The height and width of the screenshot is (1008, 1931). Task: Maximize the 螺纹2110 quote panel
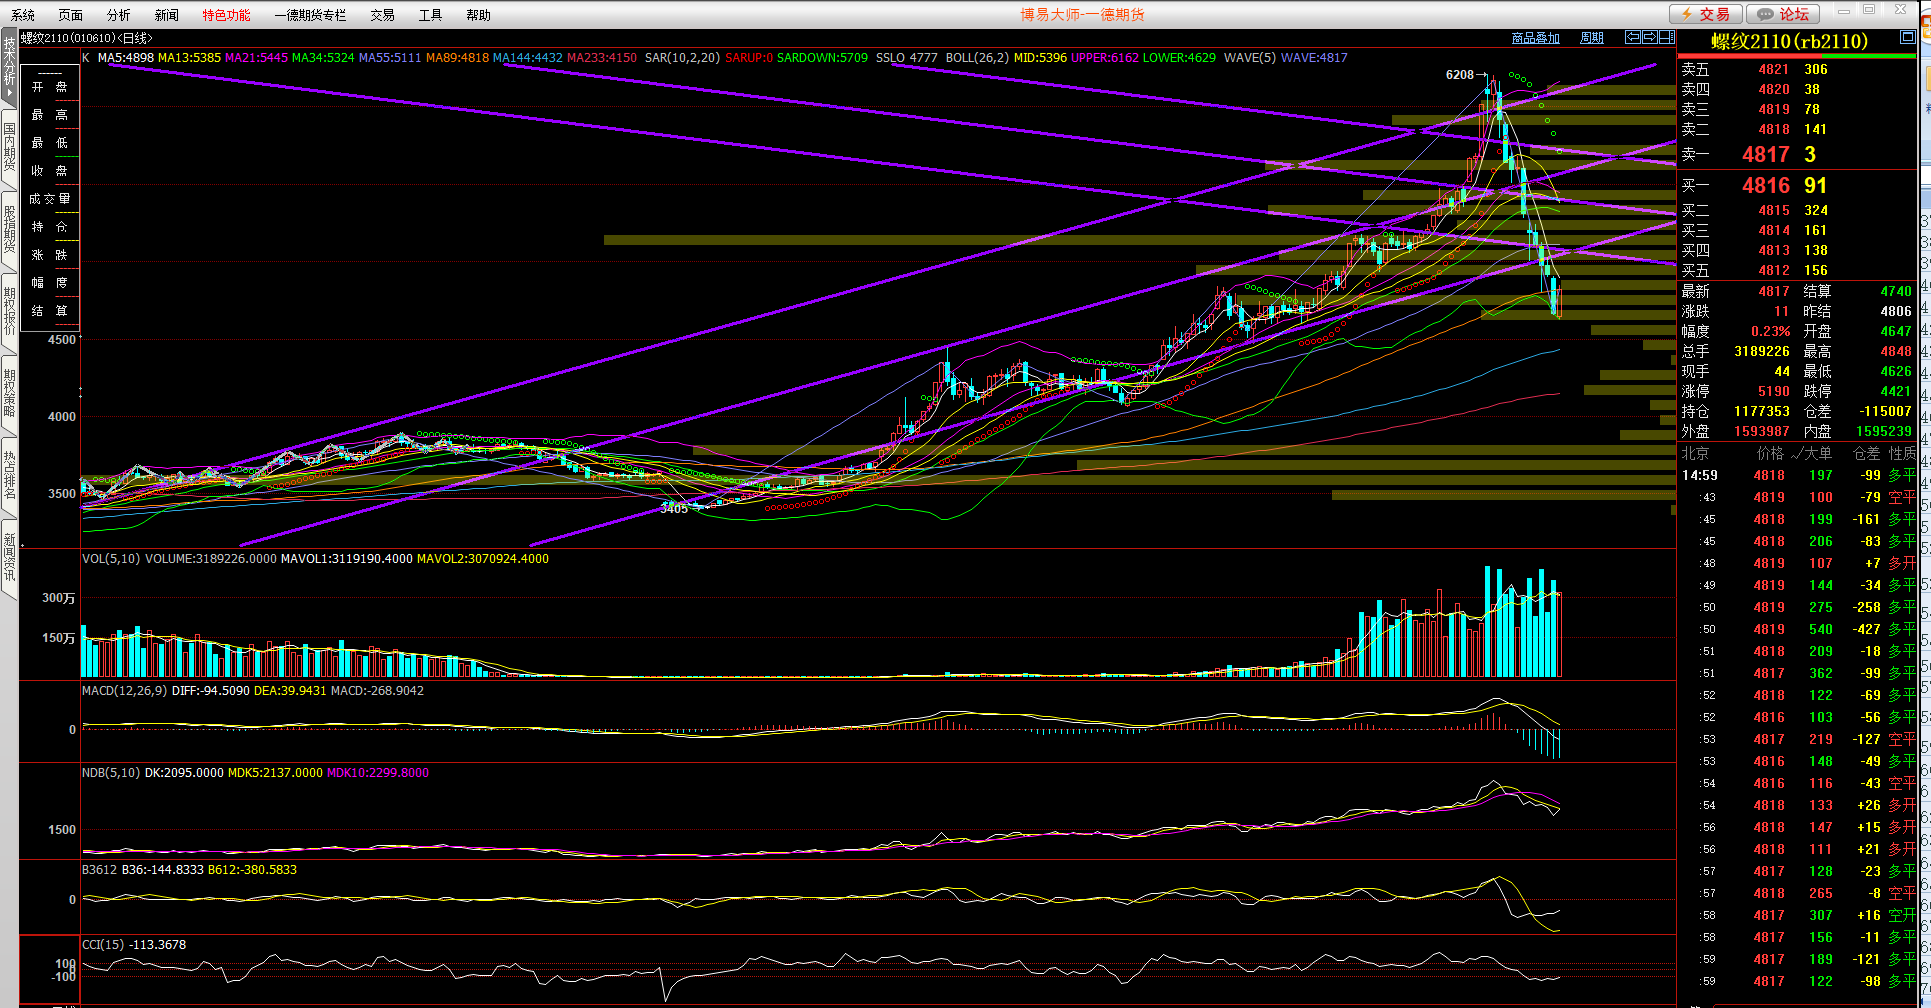[1907, 37]
